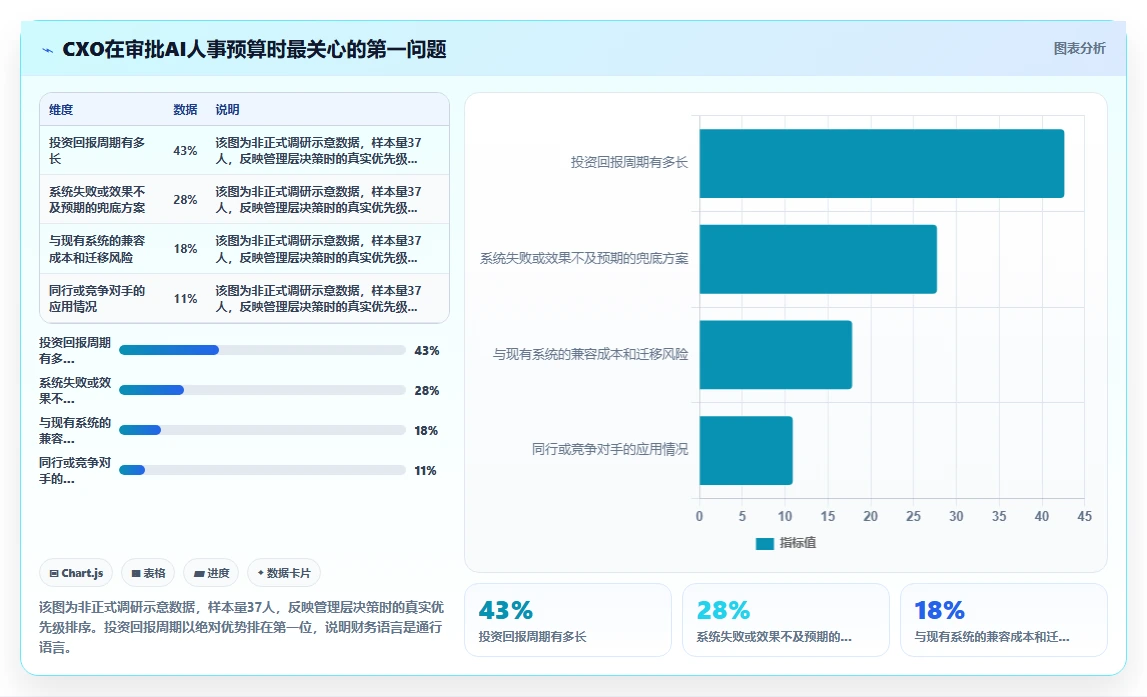Select the 表格 tag chip
The width and height of the screenshot is (1147, 697).
tap(148, 573)
